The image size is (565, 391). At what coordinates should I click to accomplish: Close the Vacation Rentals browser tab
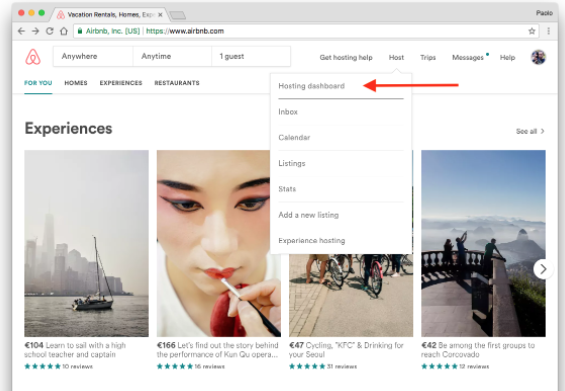[160, 15]
